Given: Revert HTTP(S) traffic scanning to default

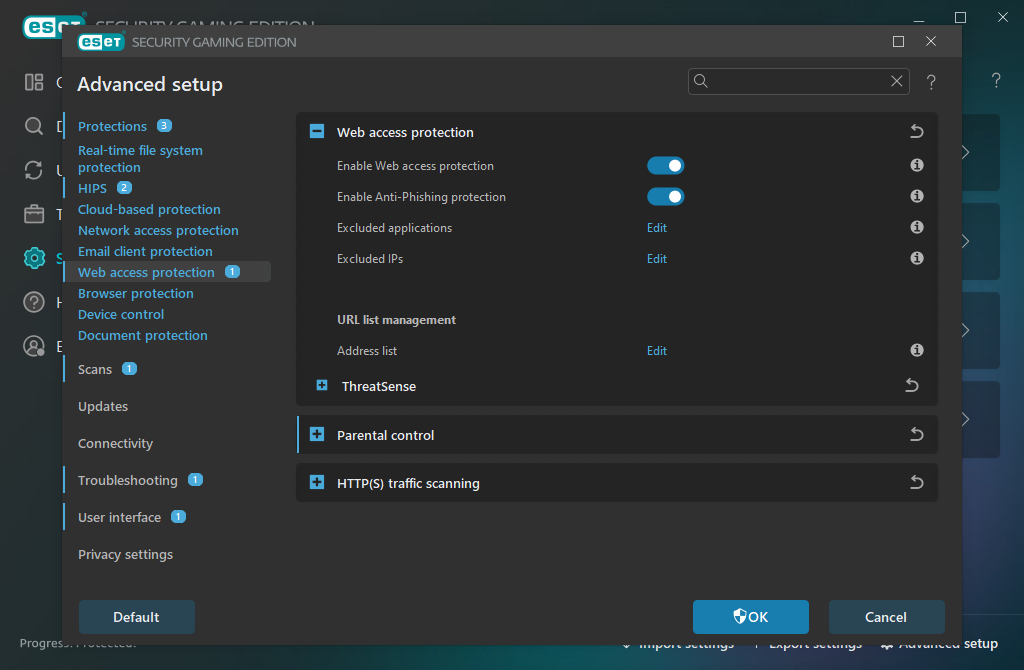Looking at the screenshot, I should coord(917,483).
